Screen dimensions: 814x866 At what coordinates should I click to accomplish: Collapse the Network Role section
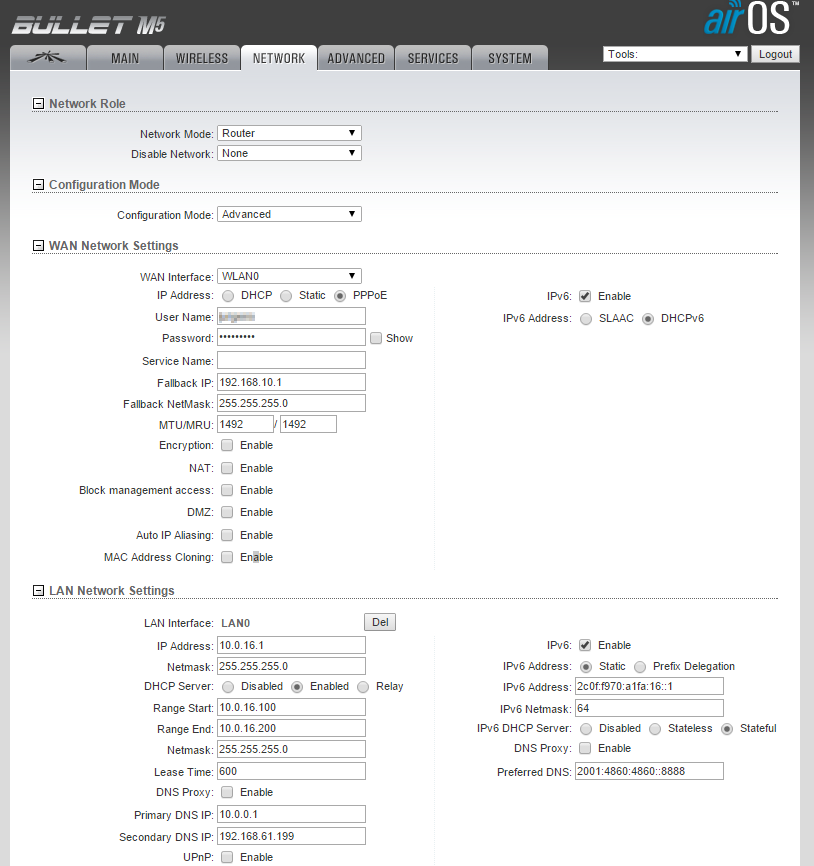pos(37,103)
